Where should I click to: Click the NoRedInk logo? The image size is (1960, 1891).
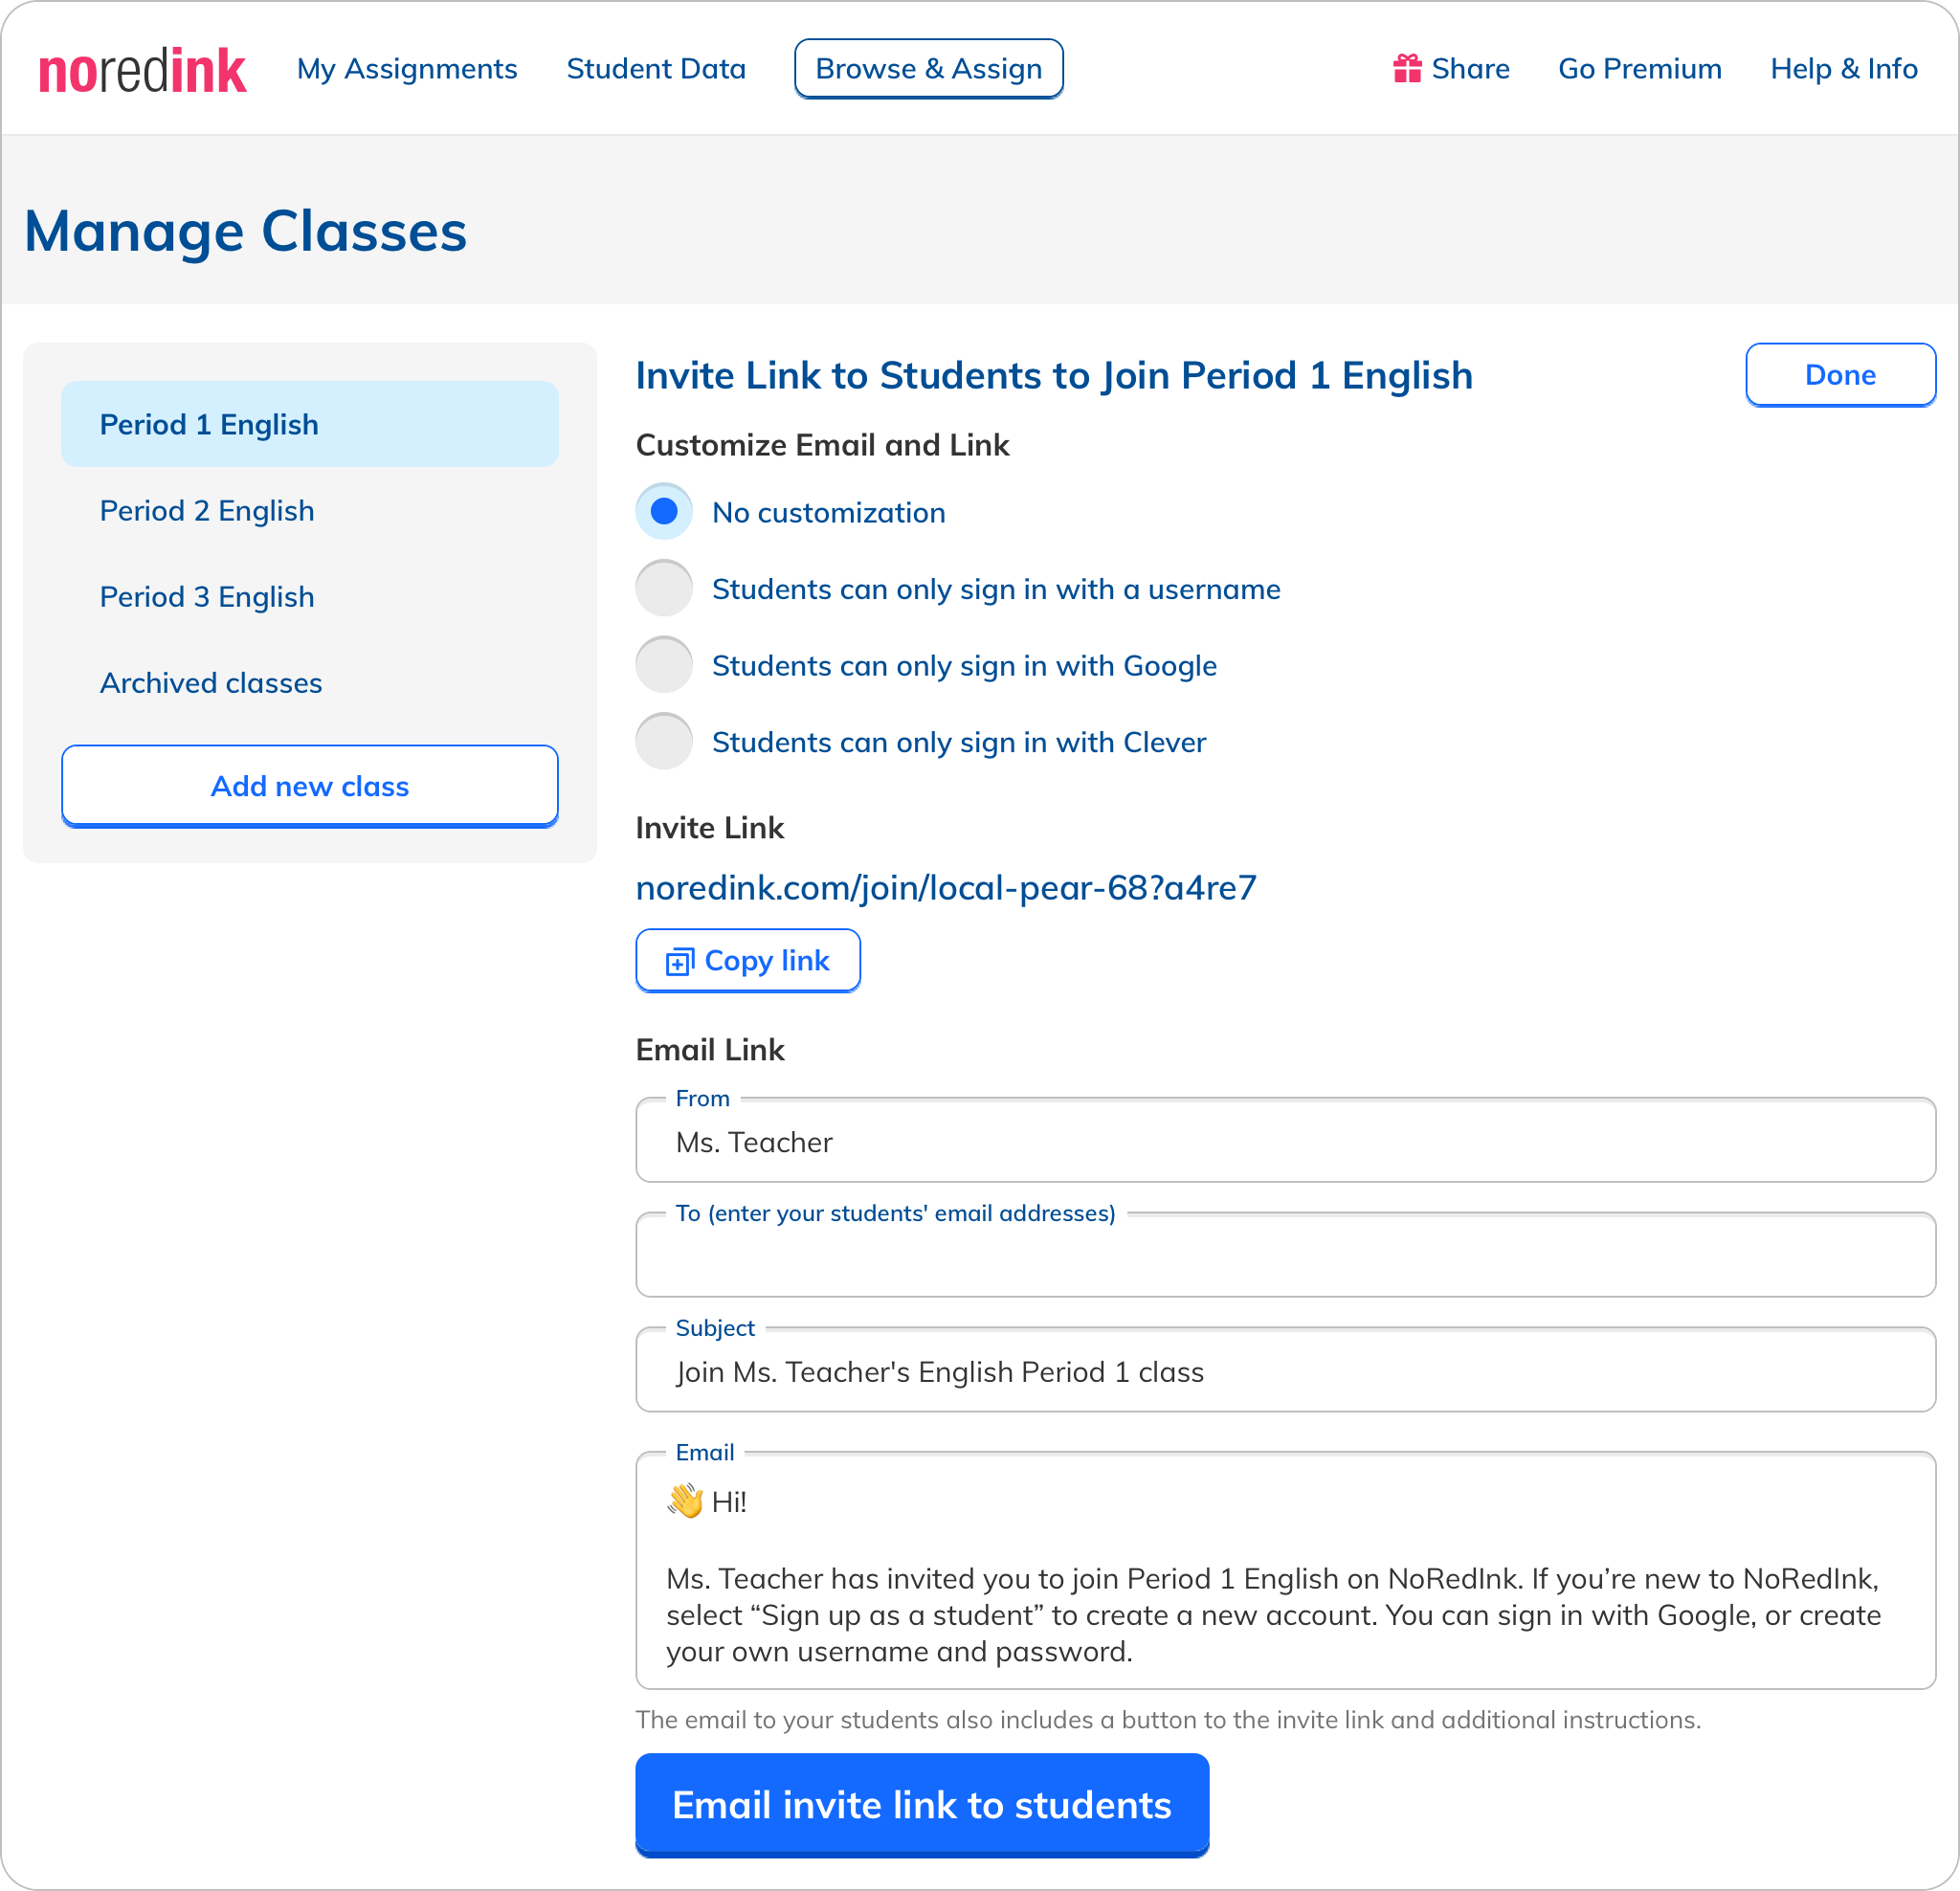142,70
